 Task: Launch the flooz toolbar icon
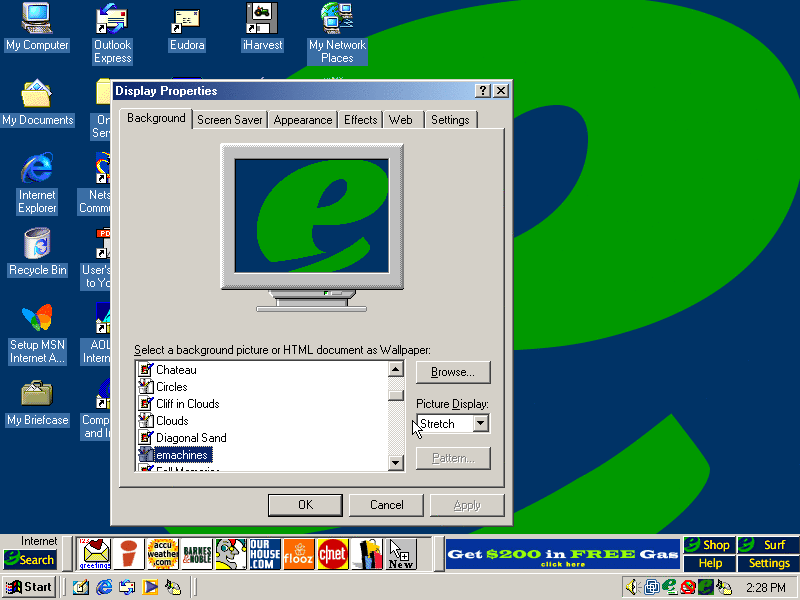click(298, 553)
